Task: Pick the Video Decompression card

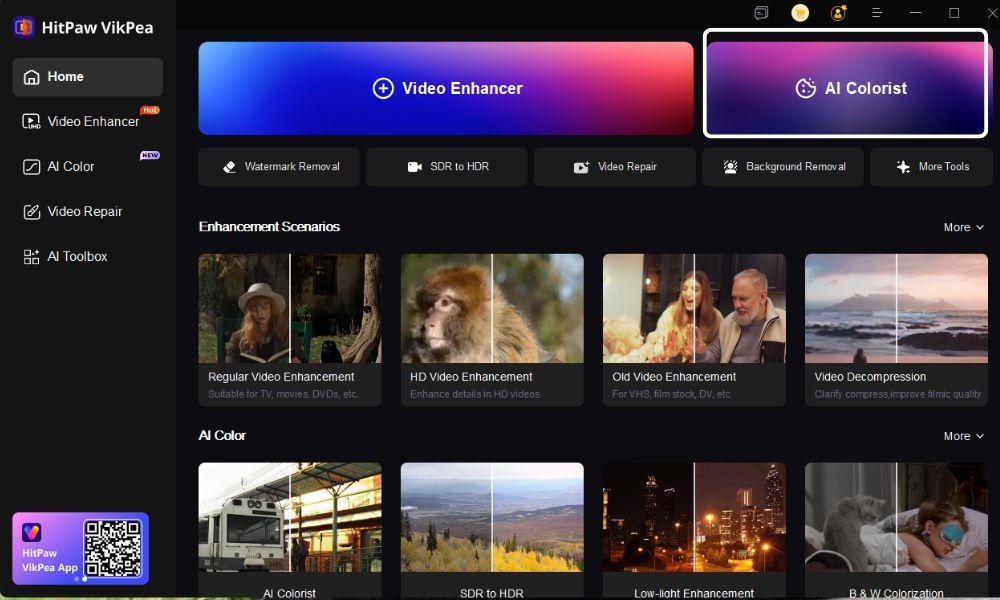Action: pos(896,330)
